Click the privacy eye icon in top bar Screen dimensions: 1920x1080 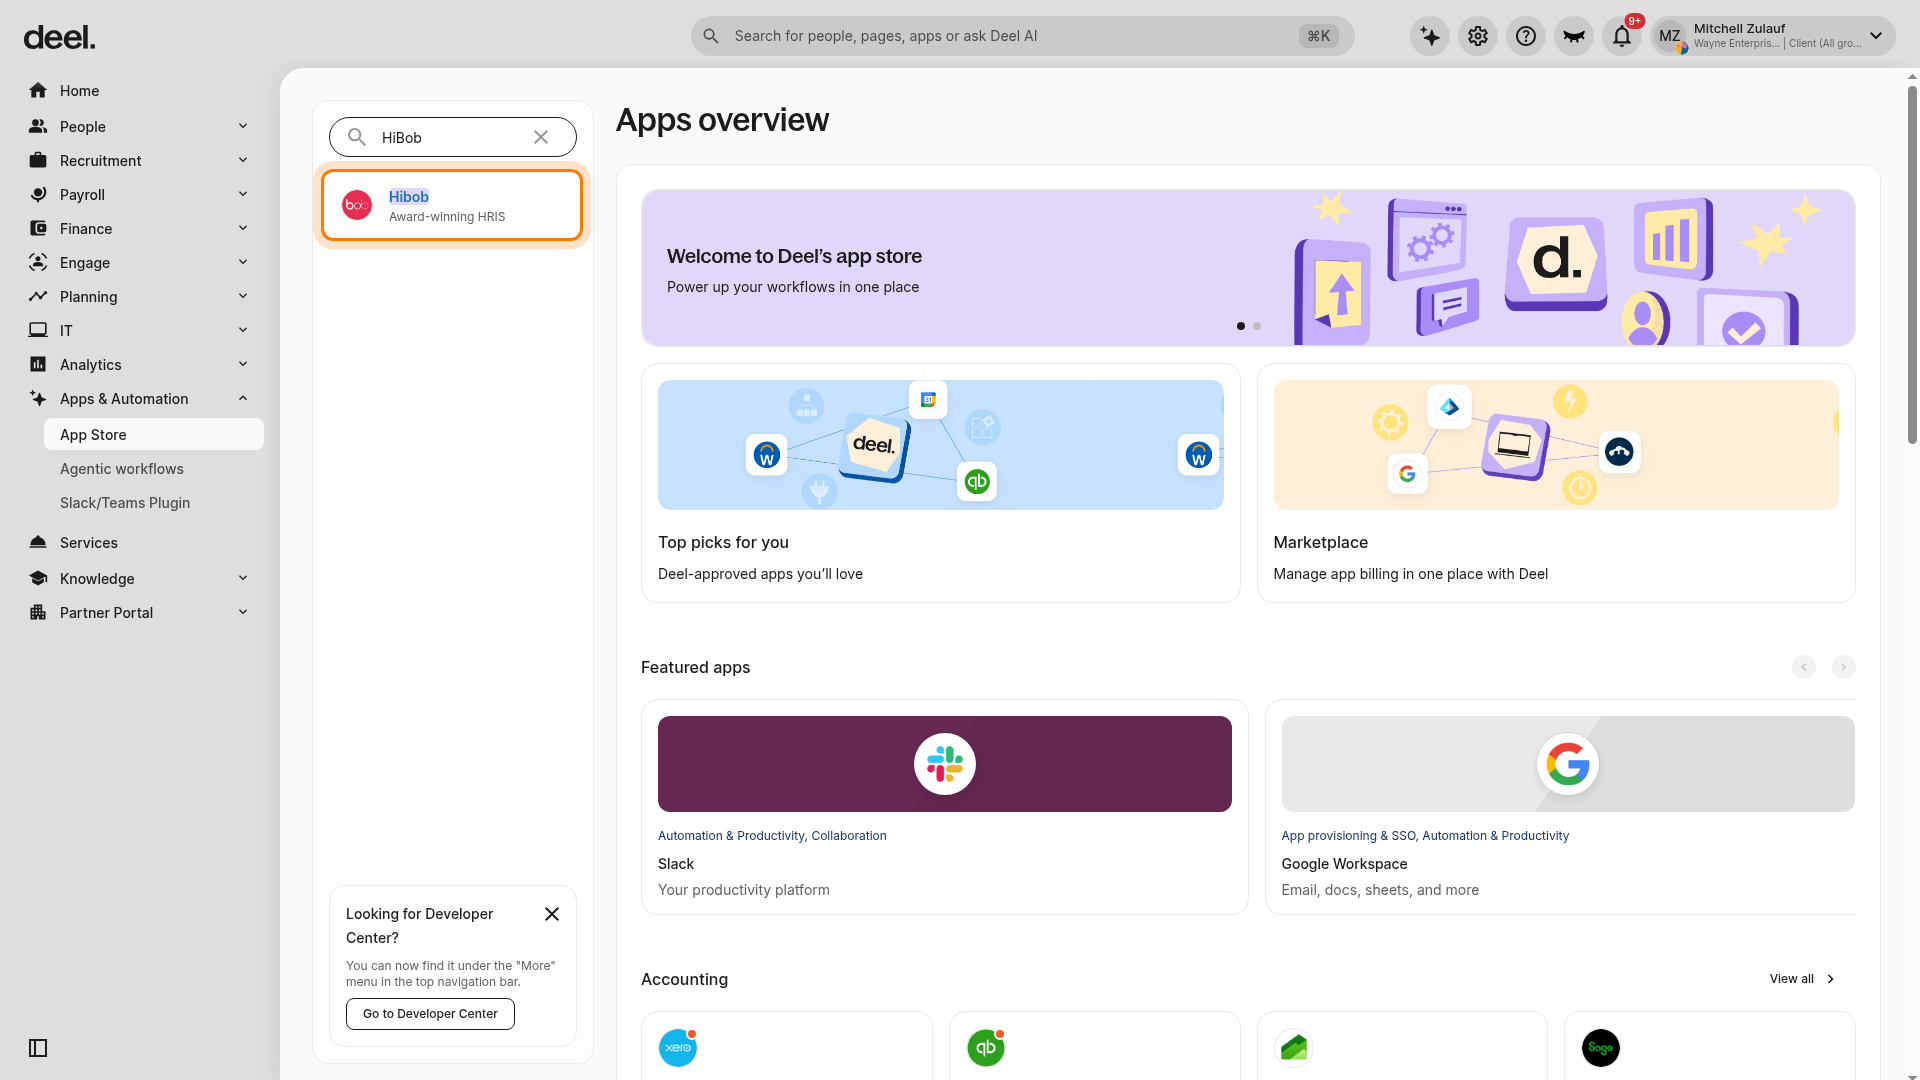pyautogui.click(x=1574, y=36)
